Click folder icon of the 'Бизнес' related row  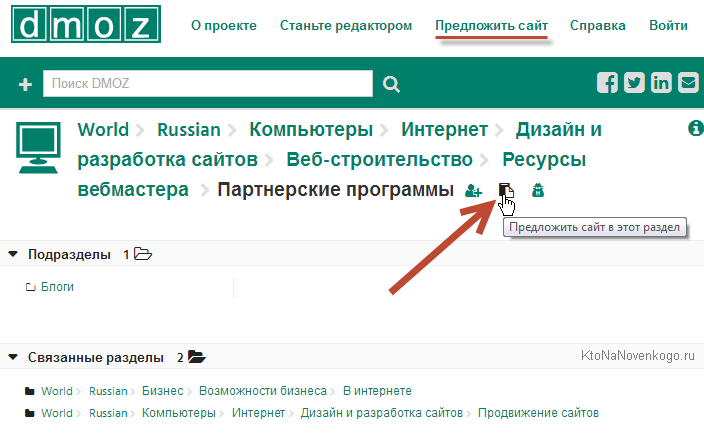[x=30, y=391]
